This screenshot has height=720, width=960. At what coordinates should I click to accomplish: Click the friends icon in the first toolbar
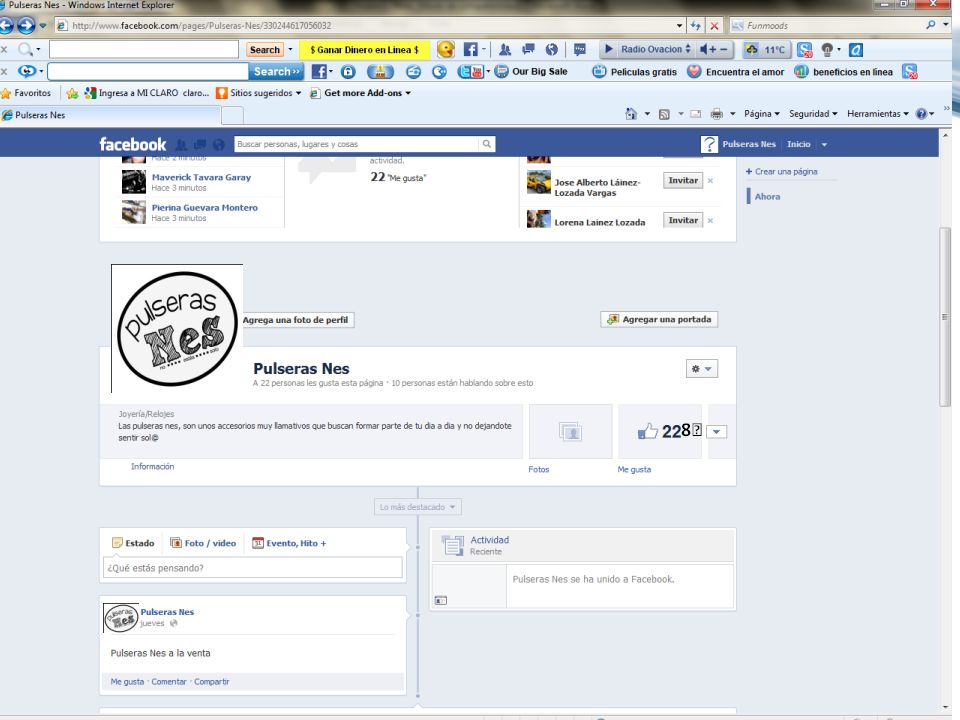click(x=505, y=50)
